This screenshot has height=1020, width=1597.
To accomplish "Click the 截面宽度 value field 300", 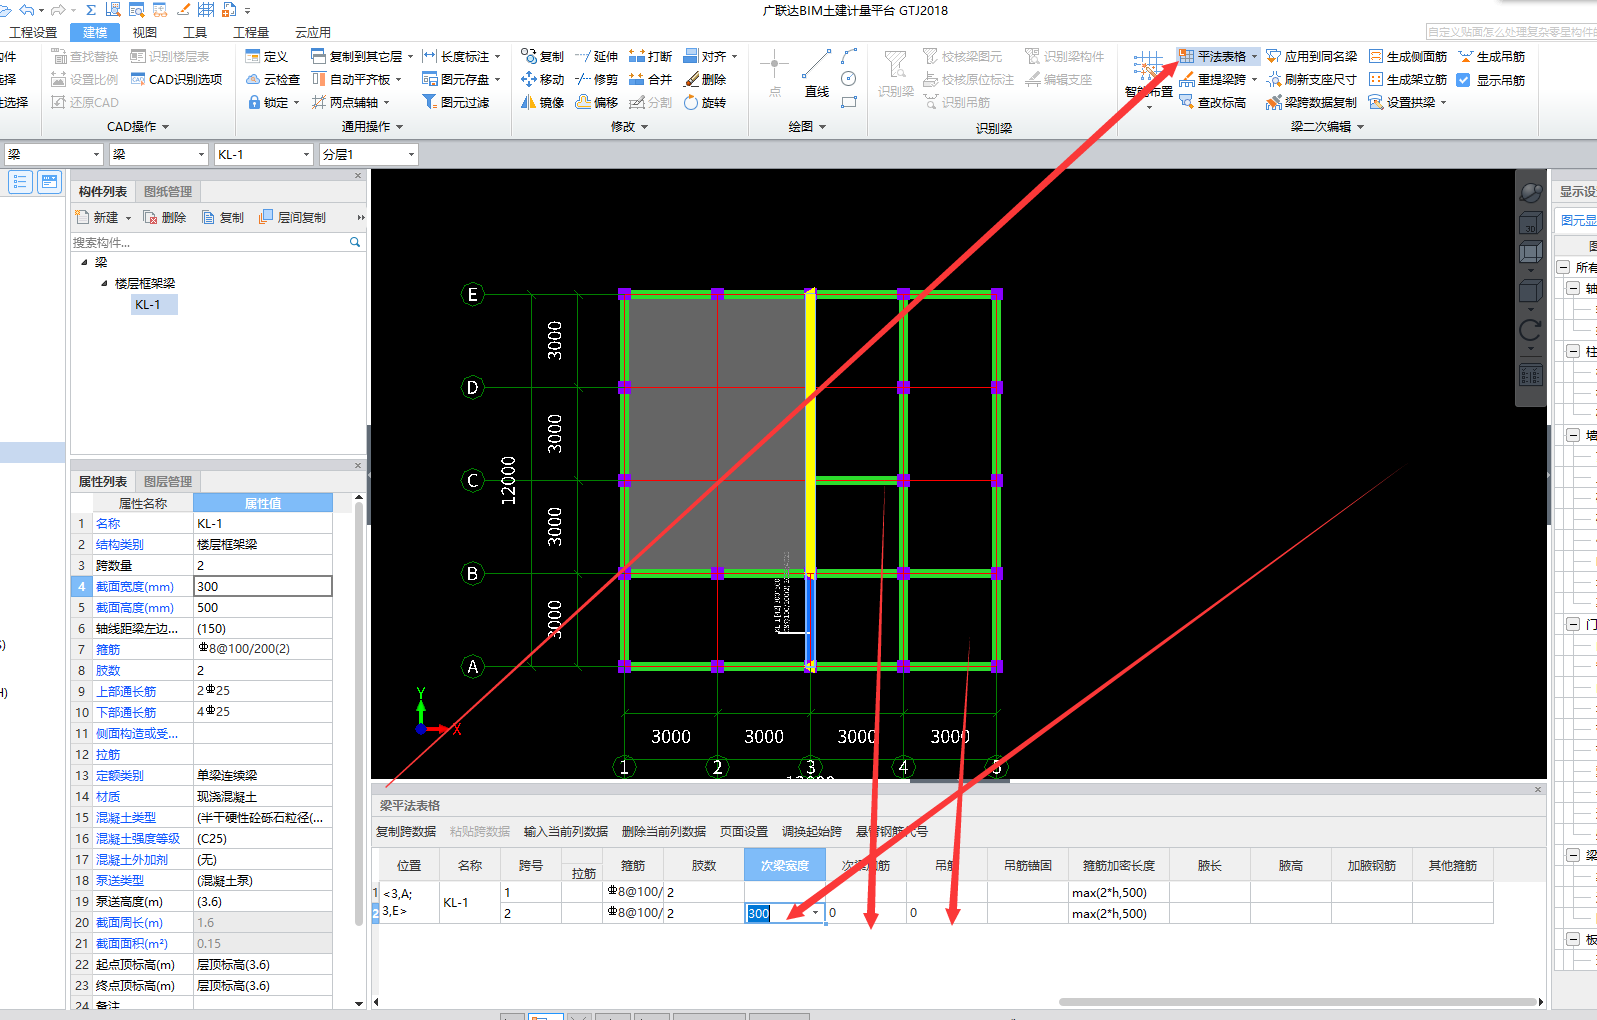I will (x=262, y=586).
